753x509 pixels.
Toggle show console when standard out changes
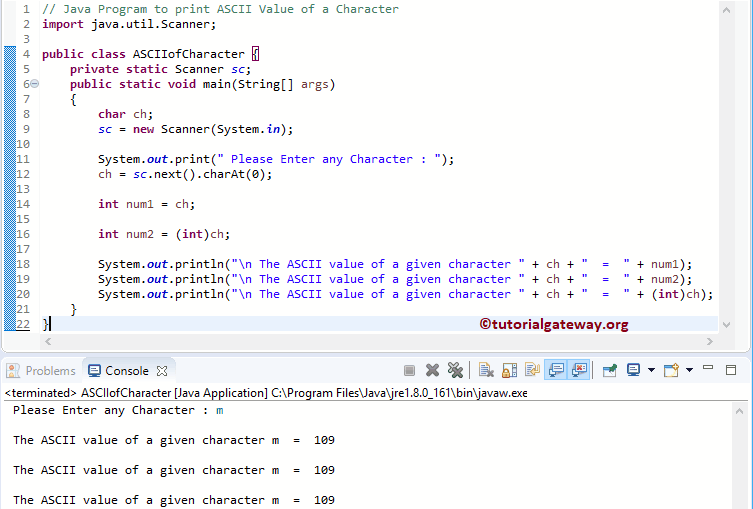[x=556, y=370]
